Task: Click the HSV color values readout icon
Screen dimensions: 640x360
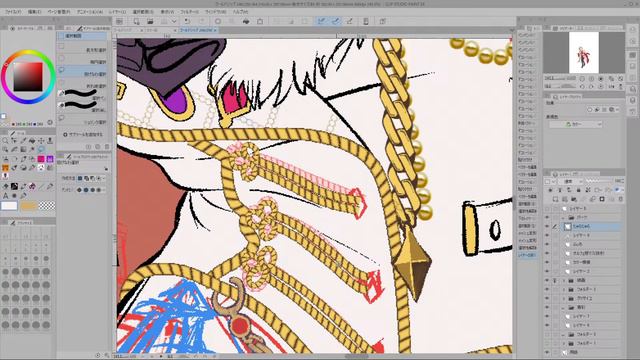Action: [x=50, y=122]
